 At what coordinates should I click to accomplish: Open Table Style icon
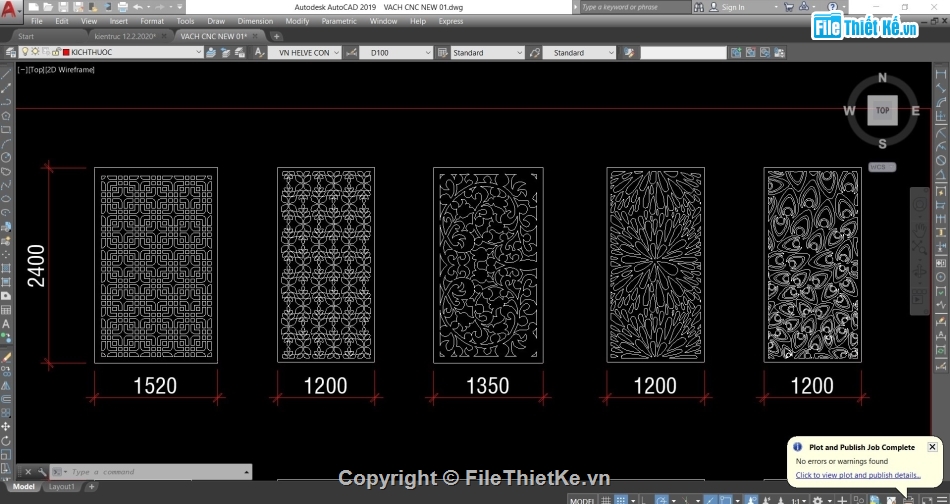(442, 53)
